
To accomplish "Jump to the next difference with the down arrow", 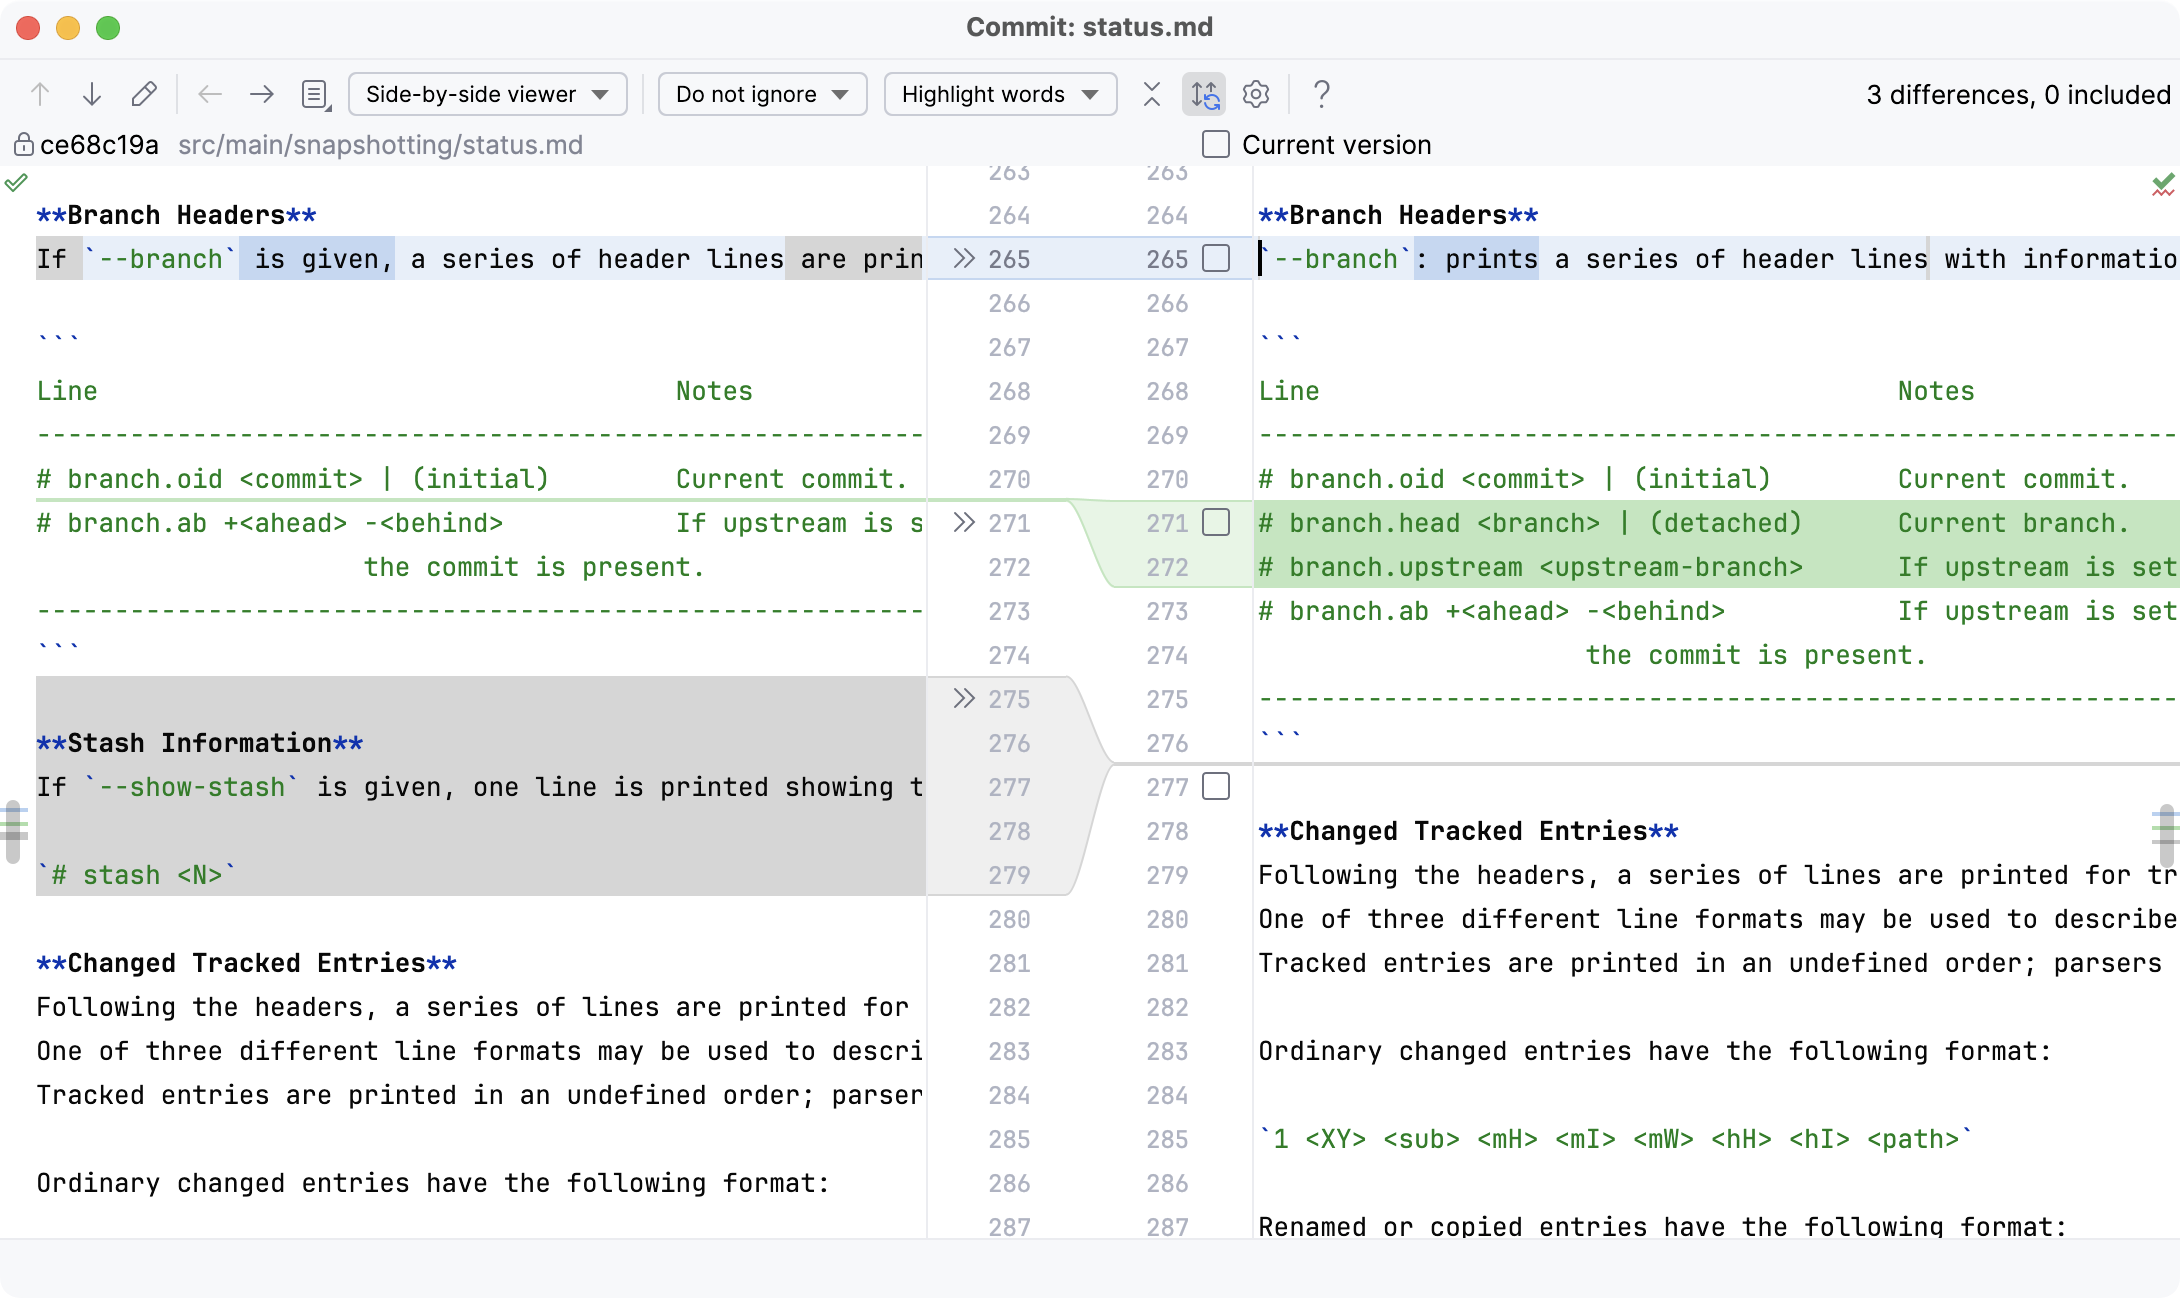I will (x=92, y=94).
